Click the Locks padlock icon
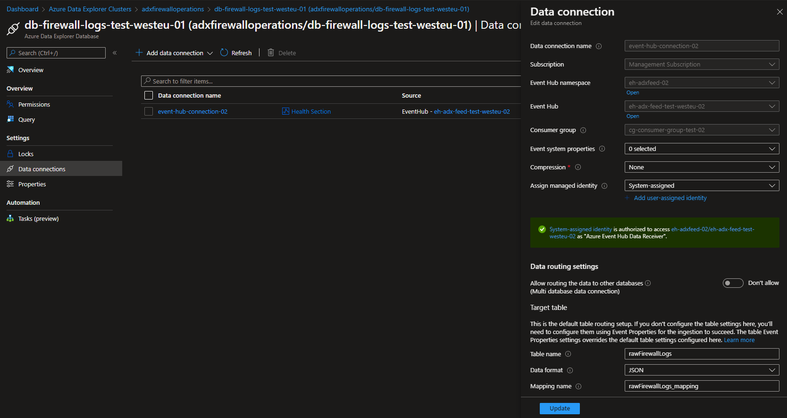 click(10, 154)
